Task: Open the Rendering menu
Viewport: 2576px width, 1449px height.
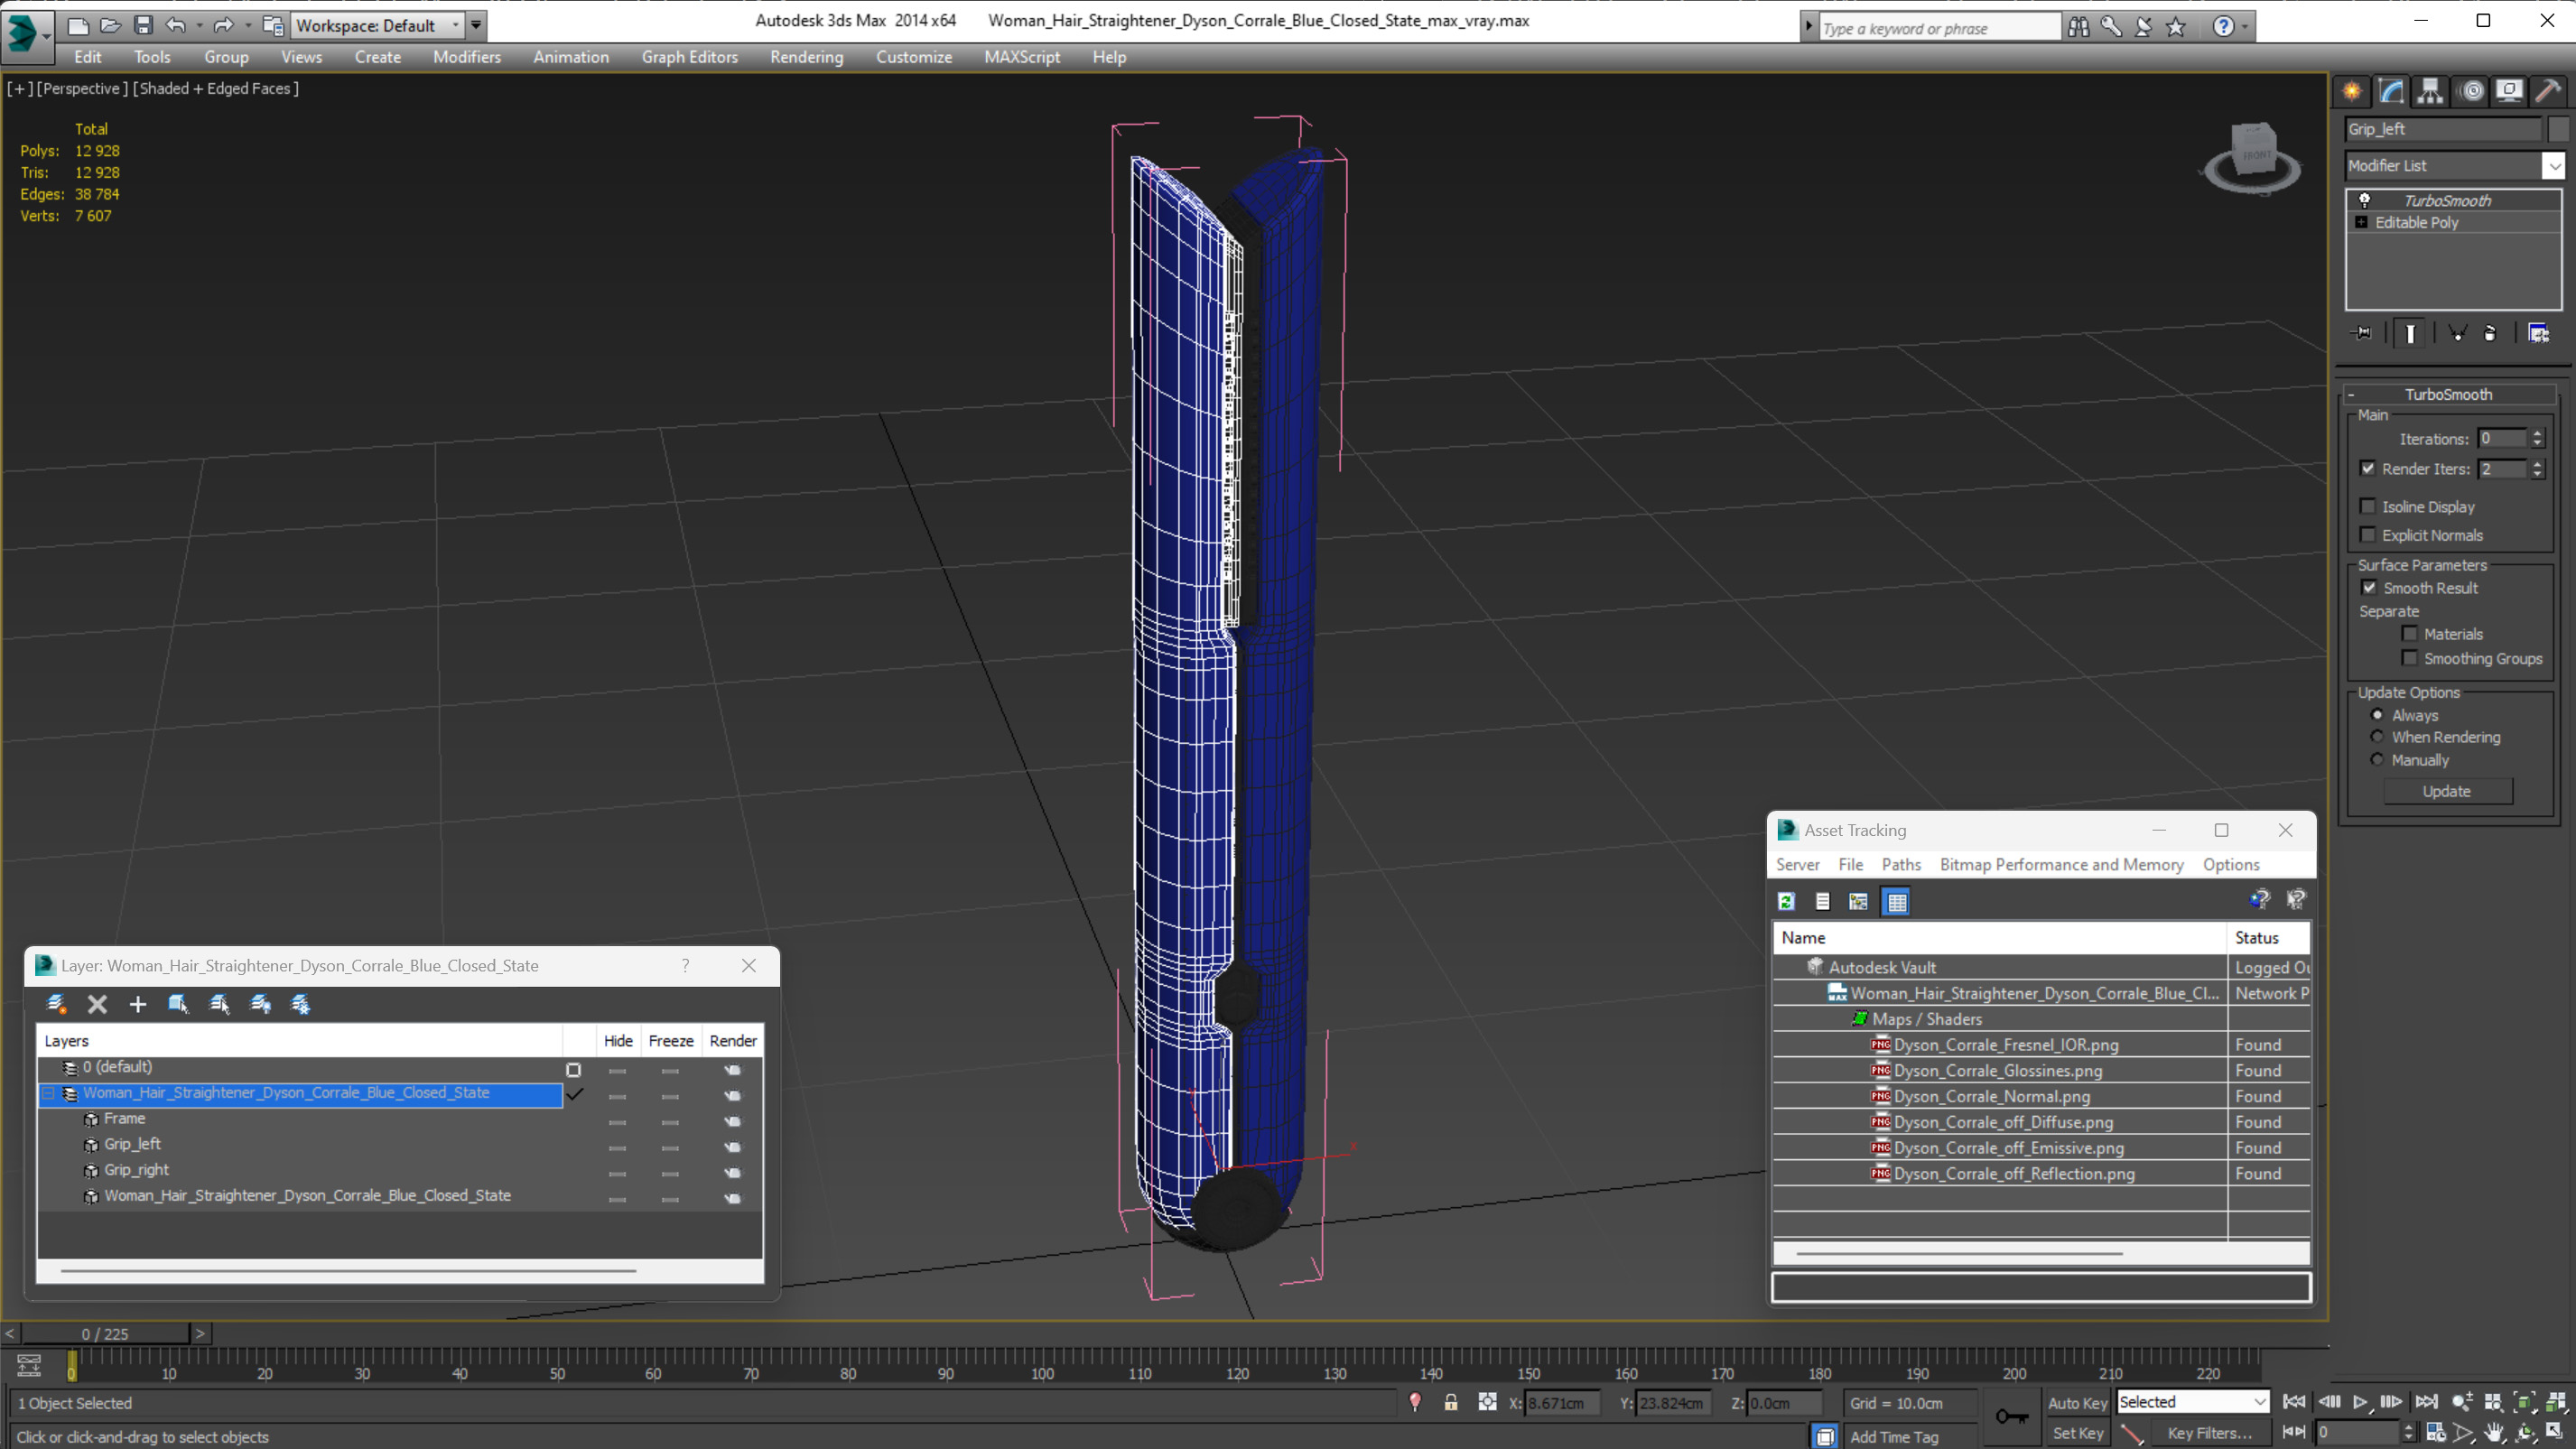Action: (x=806, y=57)
